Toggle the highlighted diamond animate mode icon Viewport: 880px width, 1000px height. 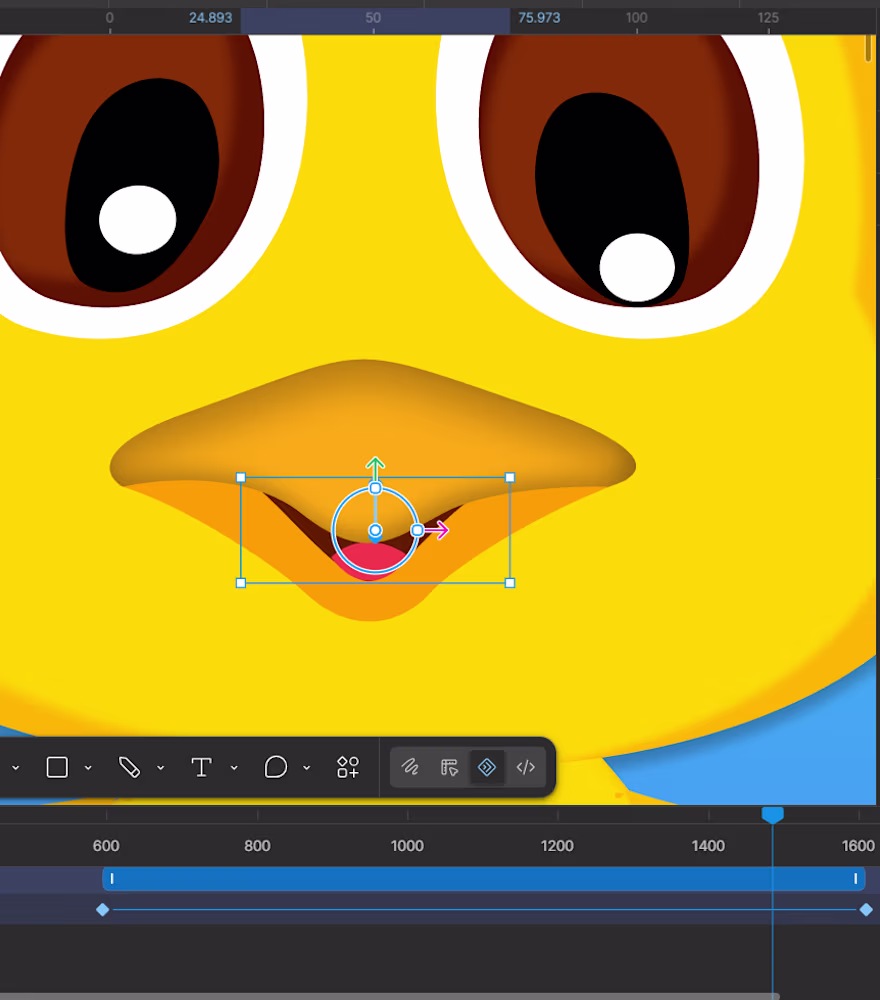[x=487, y=767]
